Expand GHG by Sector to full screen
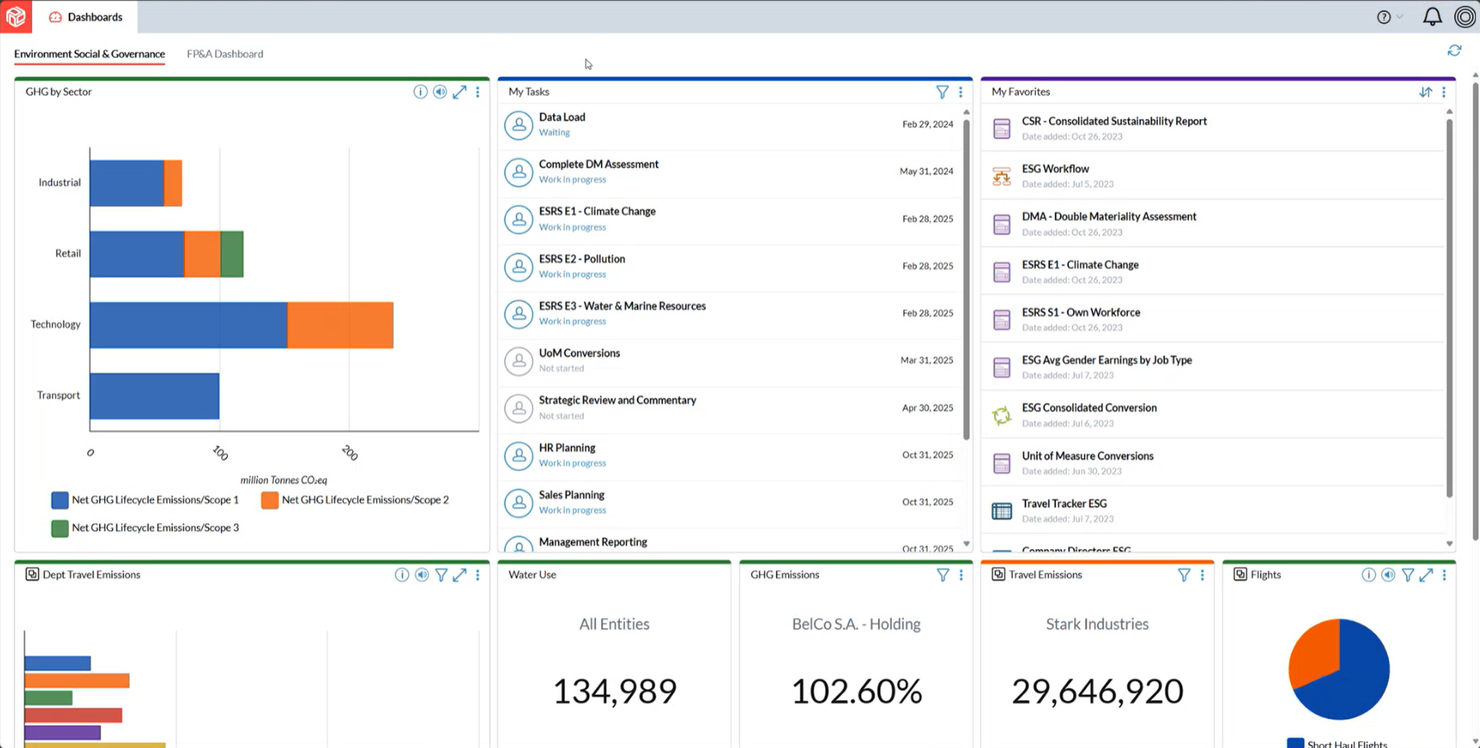This screenshot has height=748, width=1480. [459, 91]
